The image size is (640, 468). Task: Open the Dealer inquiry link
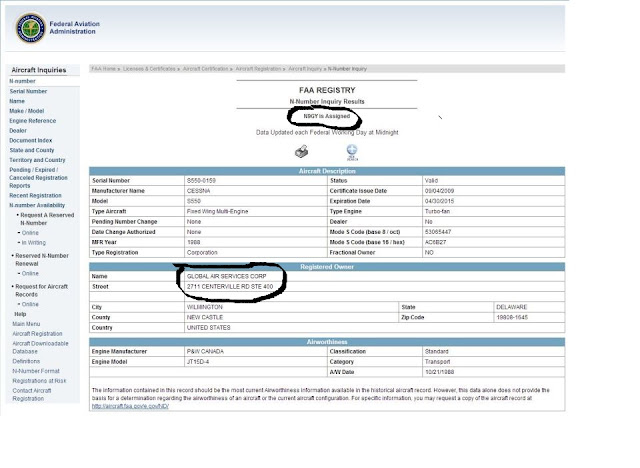(18, 131)
